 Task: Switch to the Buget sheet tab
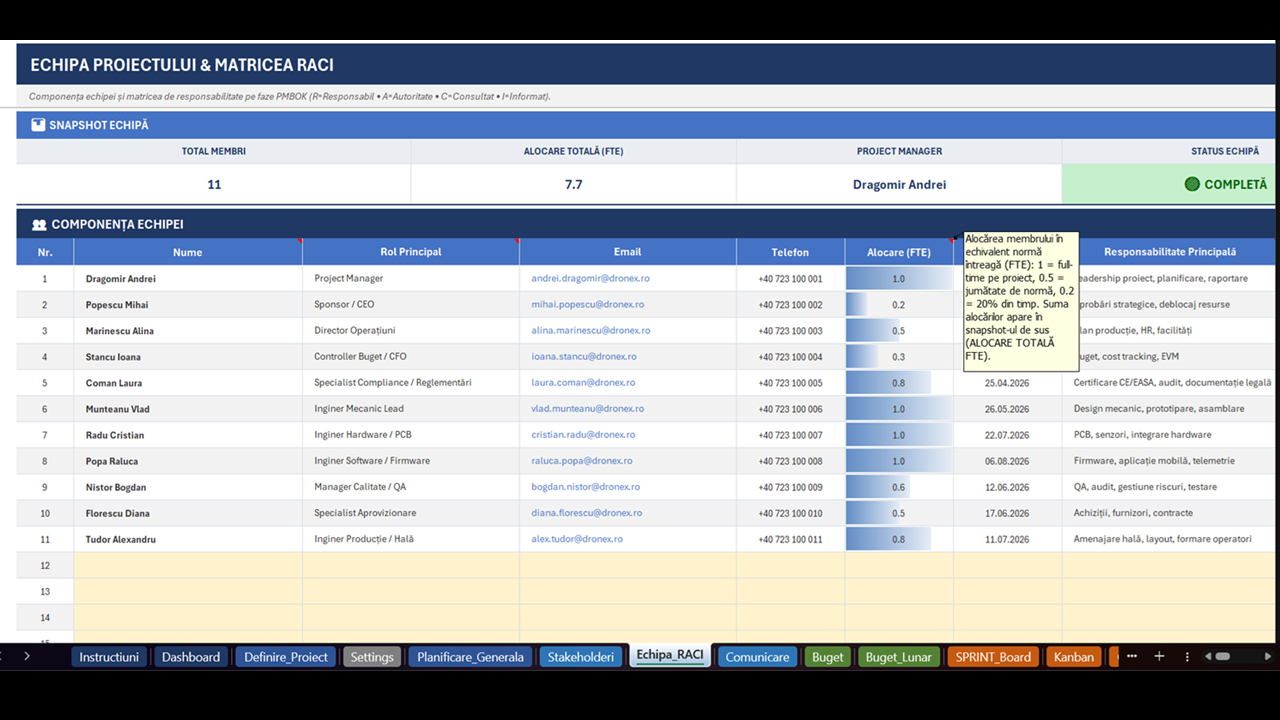(x=827, y=657)
